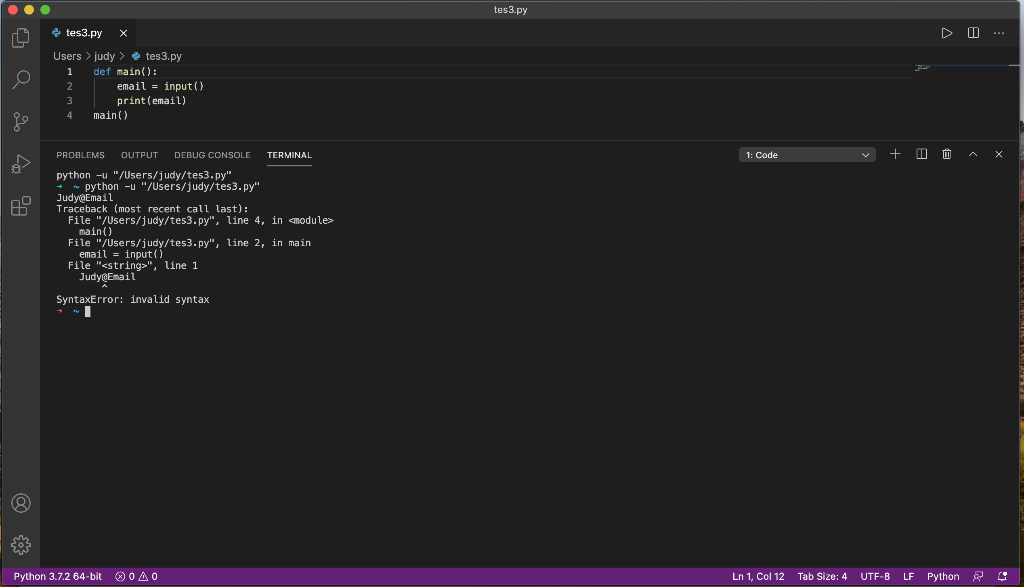Click the errors and warnings counter
Viewport: 1024px width, 587px height.
pos(138,576)
